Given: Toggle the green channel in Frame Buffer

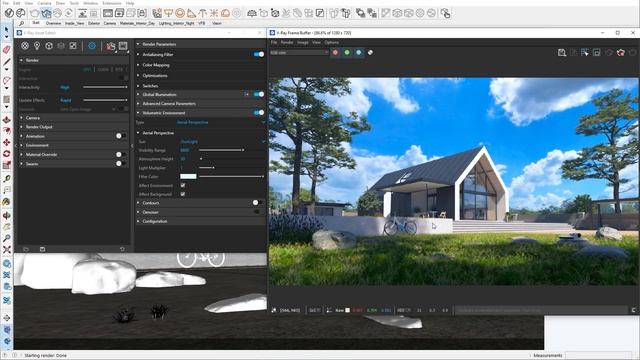Looking at the screenshot, I should [x=347, y=52].
